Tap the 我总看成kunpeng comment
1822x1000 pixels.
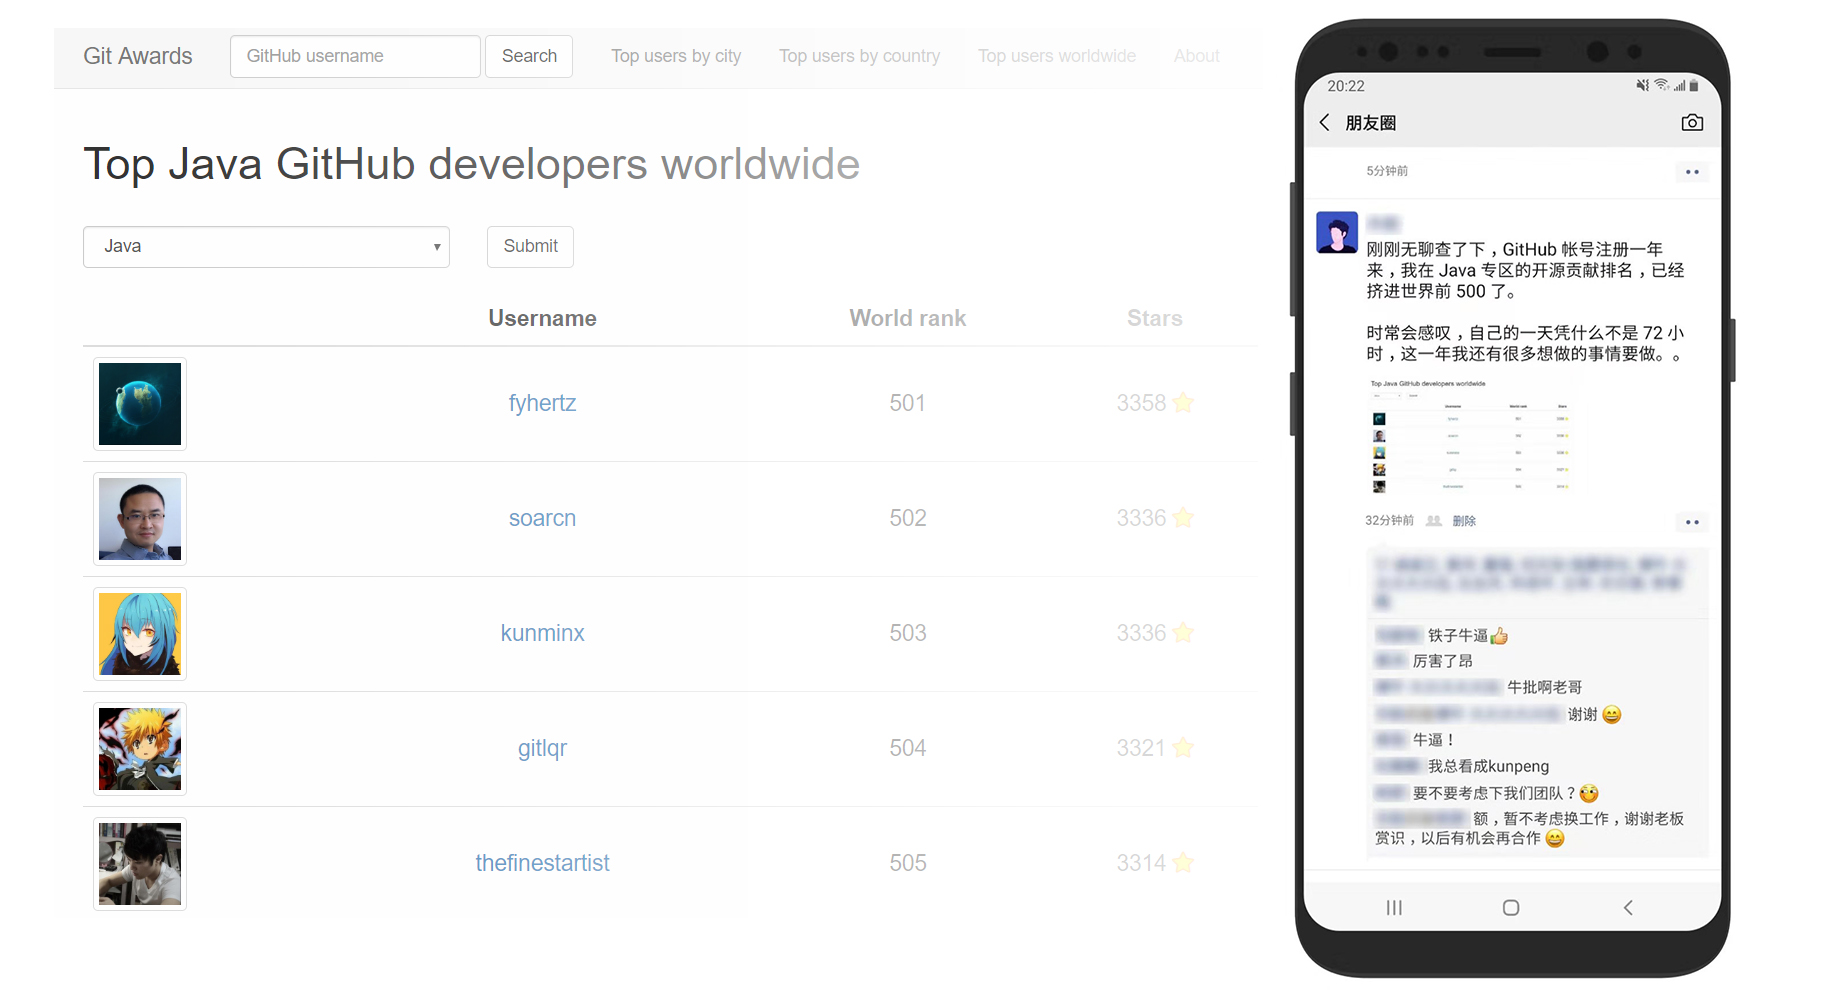(x=1488, y=766)
